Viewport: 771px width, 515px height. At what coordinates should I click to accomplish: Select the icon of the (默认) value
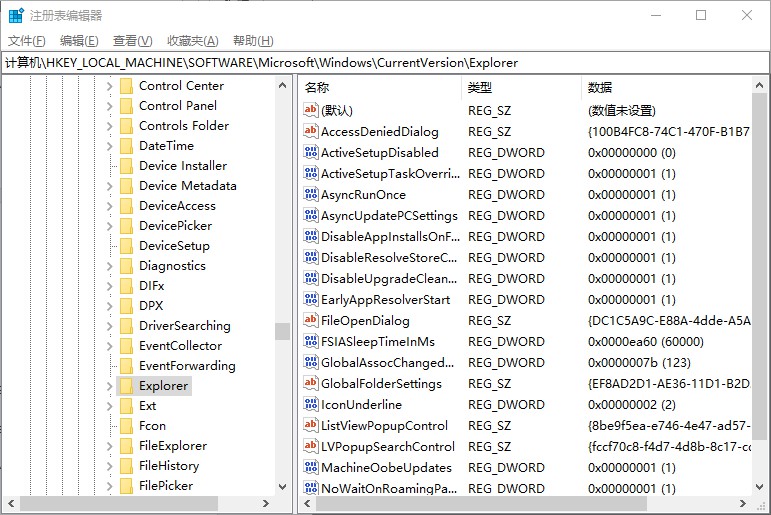coord(311,111)
